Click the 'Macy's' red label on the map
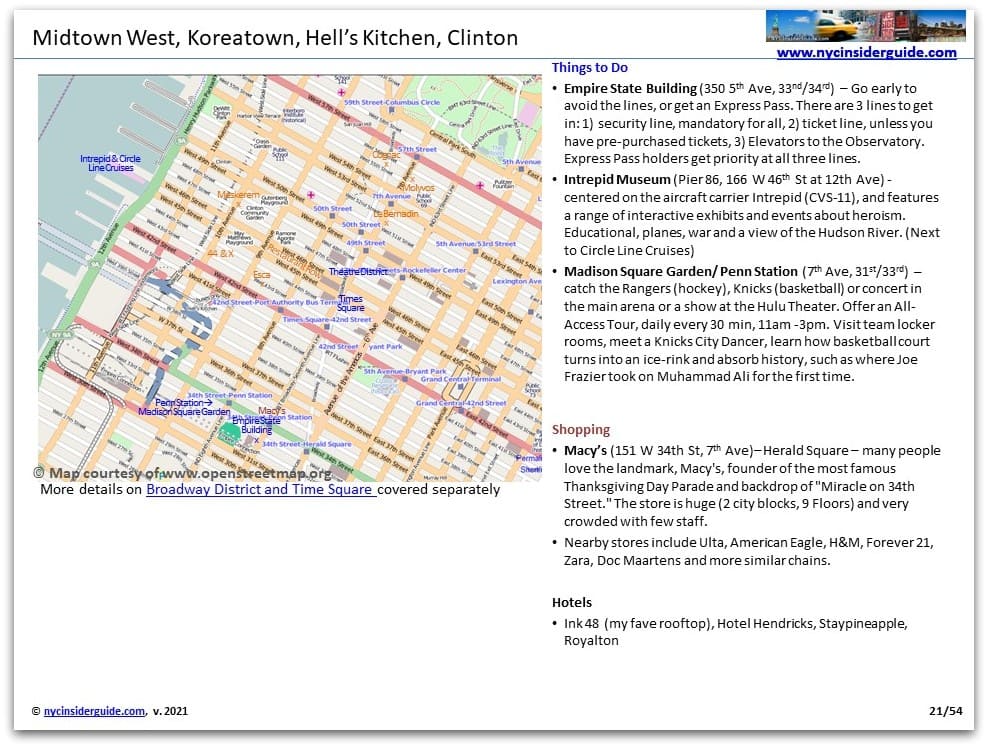The height and width of the screenshot is (748, 988). pyautogui.click(x=272, y=411)
